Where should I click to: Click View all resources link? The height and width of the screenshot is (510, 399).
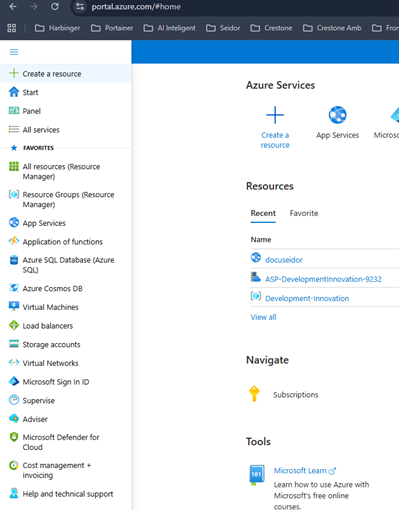click(263, 317)
